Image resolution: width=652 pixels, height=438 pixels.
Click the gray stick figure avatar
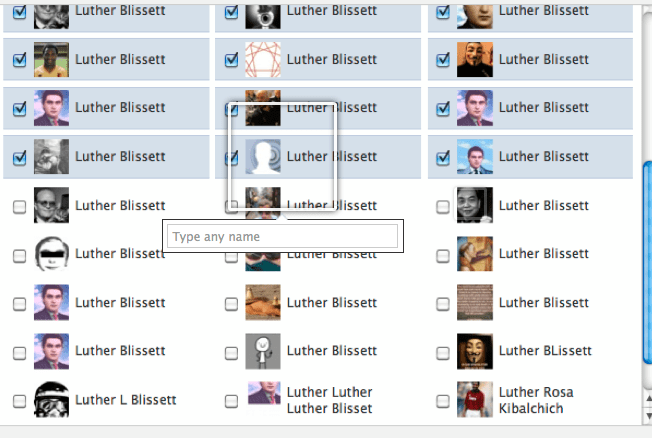point(263,351)
